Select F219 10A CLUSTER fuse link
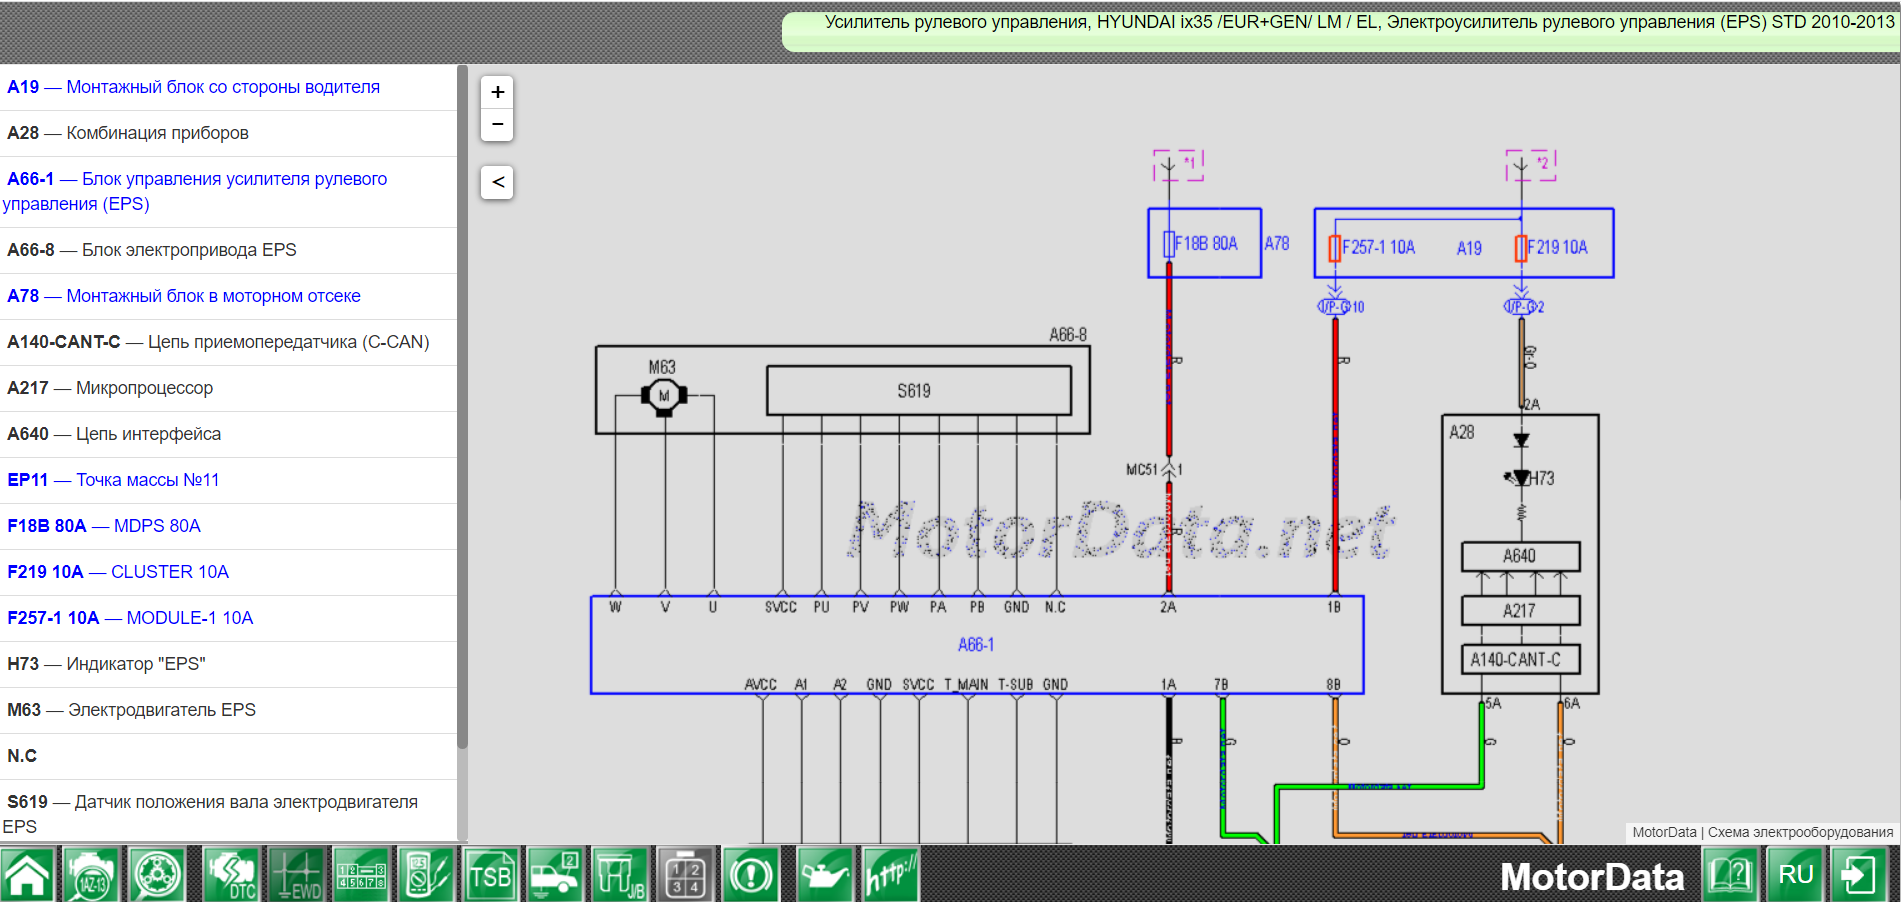The width and height of the screenshot is (1901, 902). click(118, 572)
